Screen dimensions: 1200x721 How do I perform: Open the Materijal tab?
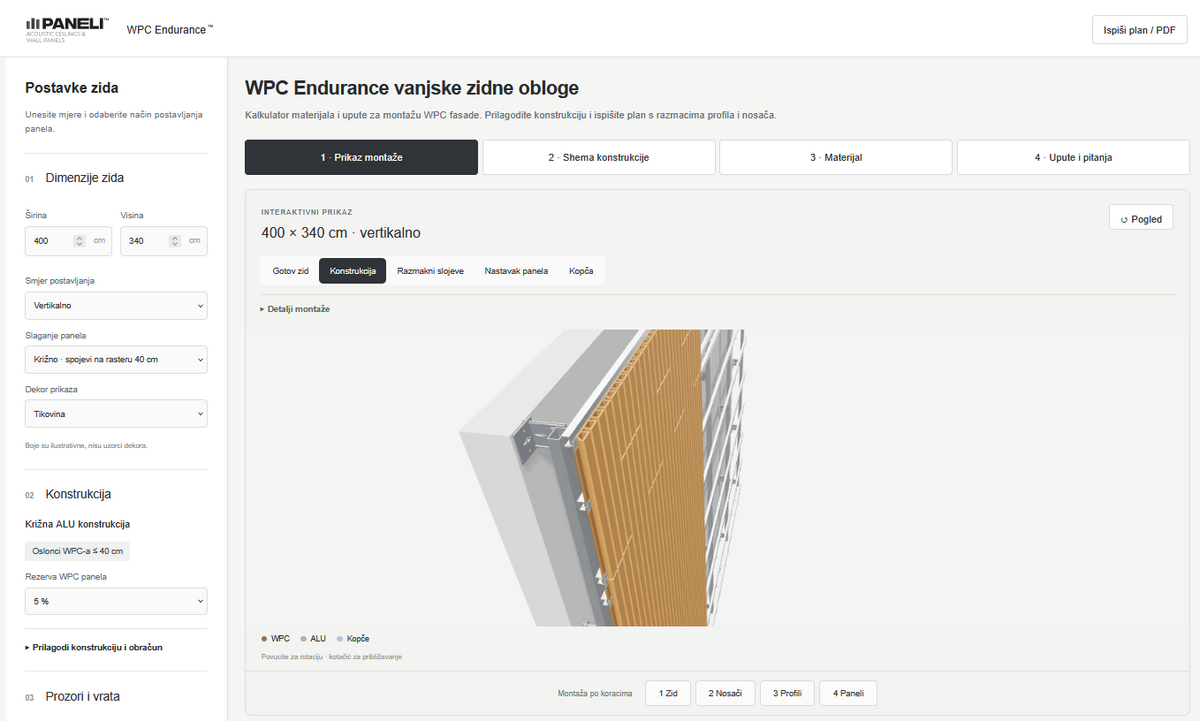coord(836,158)
